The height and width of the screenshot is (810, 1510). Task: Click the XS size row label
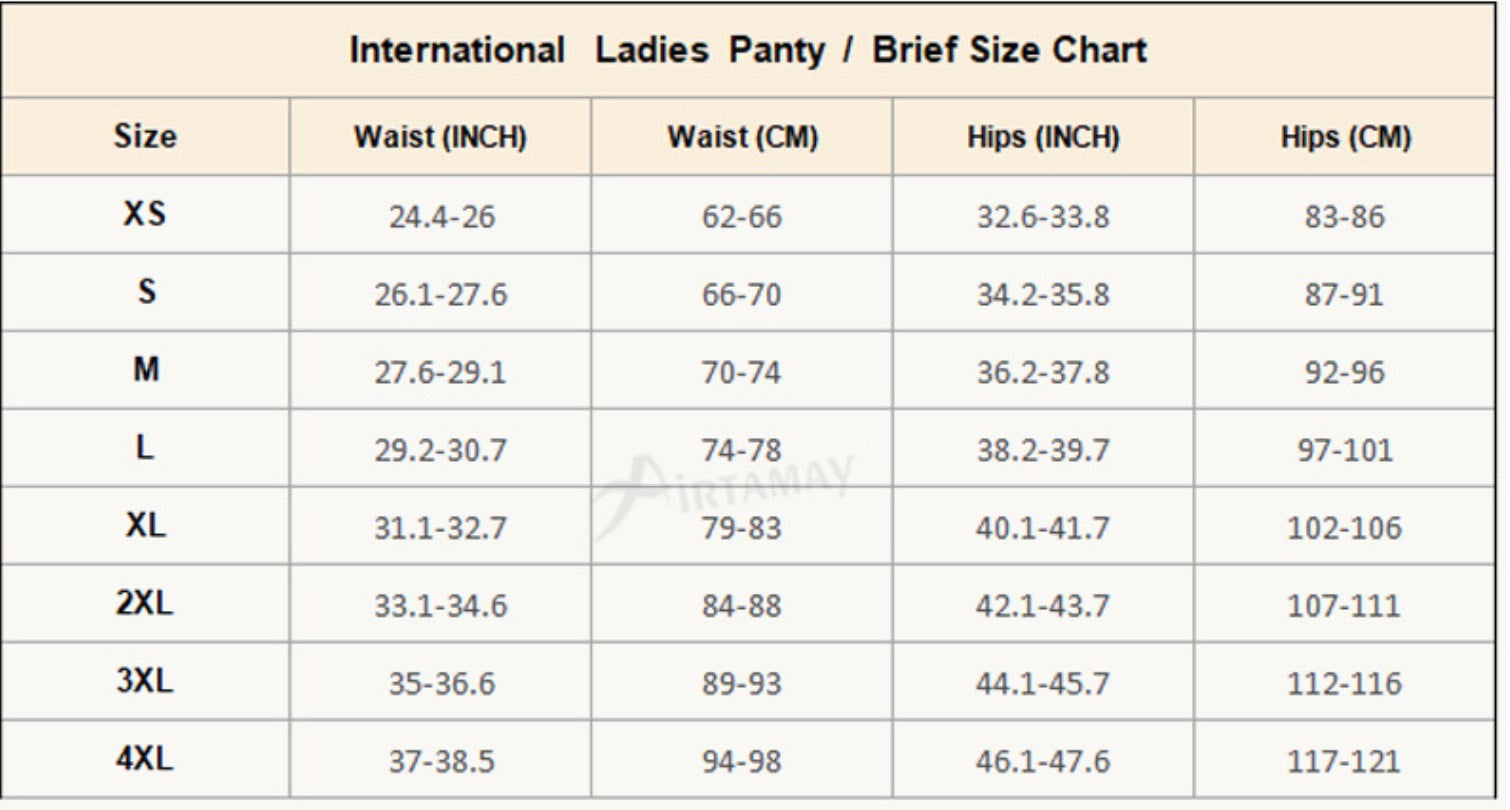coord(145,214)
